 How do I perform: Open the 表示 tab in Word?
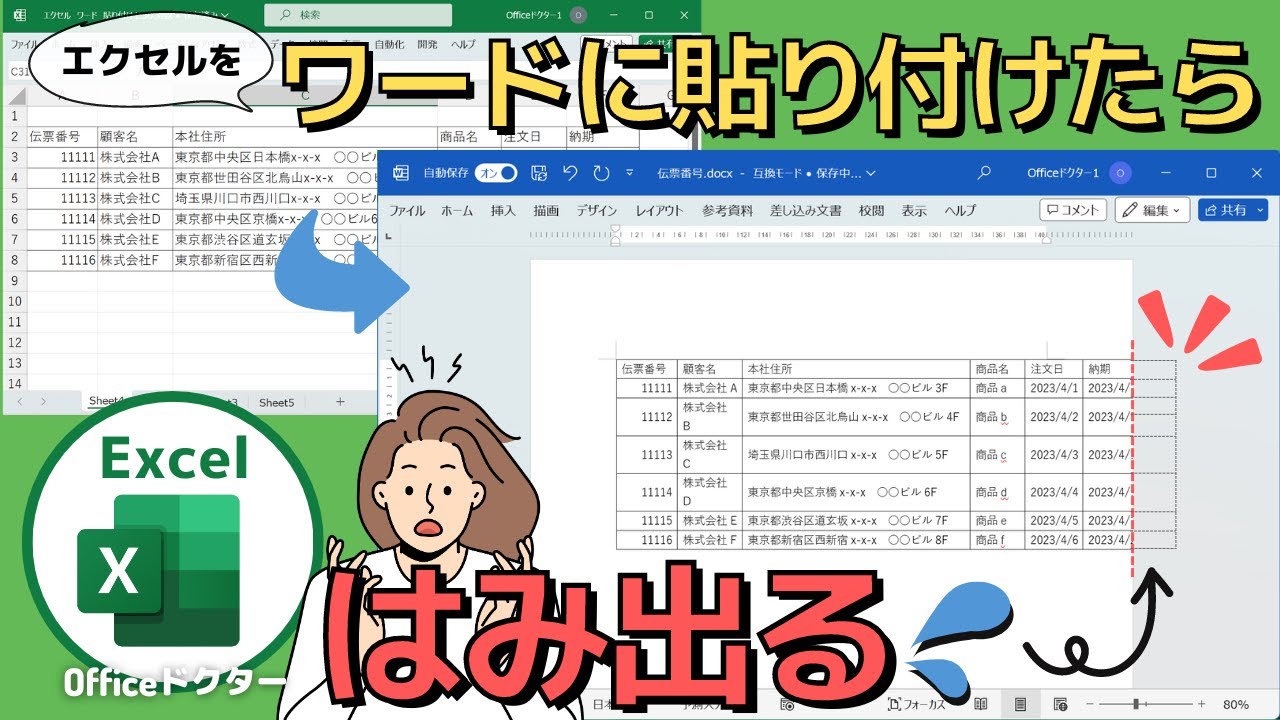click(914, 211)
